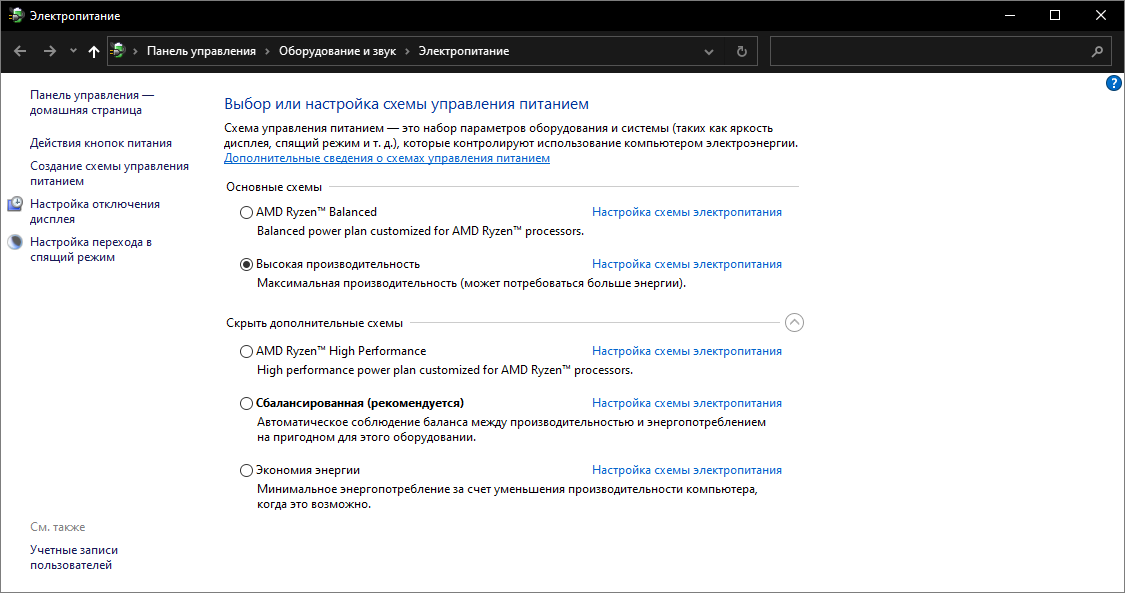Click the forward navigation arrow

[x=49, y=51]
